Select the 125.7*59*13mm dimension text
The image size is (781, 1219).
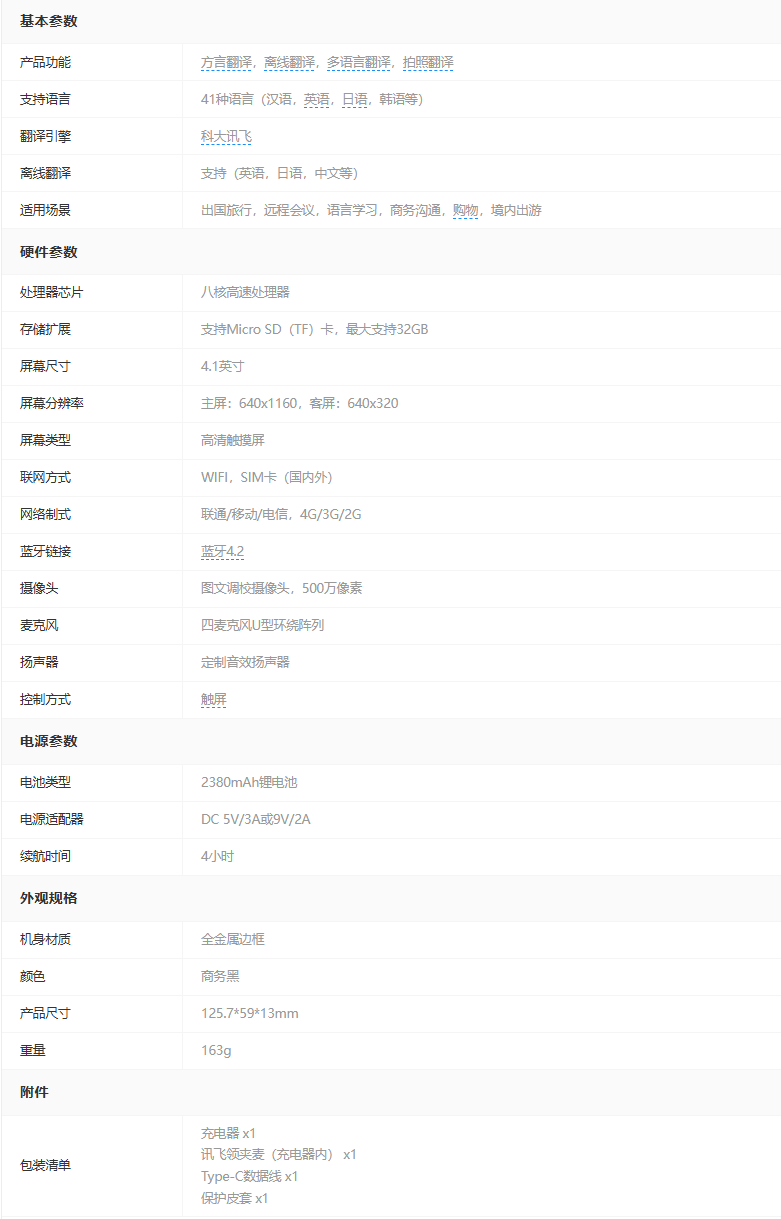[x=250, y=1013]
